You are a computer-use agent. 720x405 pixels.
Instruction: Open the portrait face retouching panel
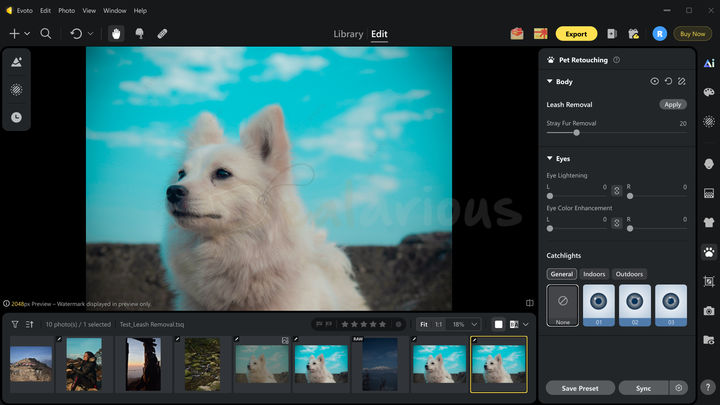coord(709,164)
